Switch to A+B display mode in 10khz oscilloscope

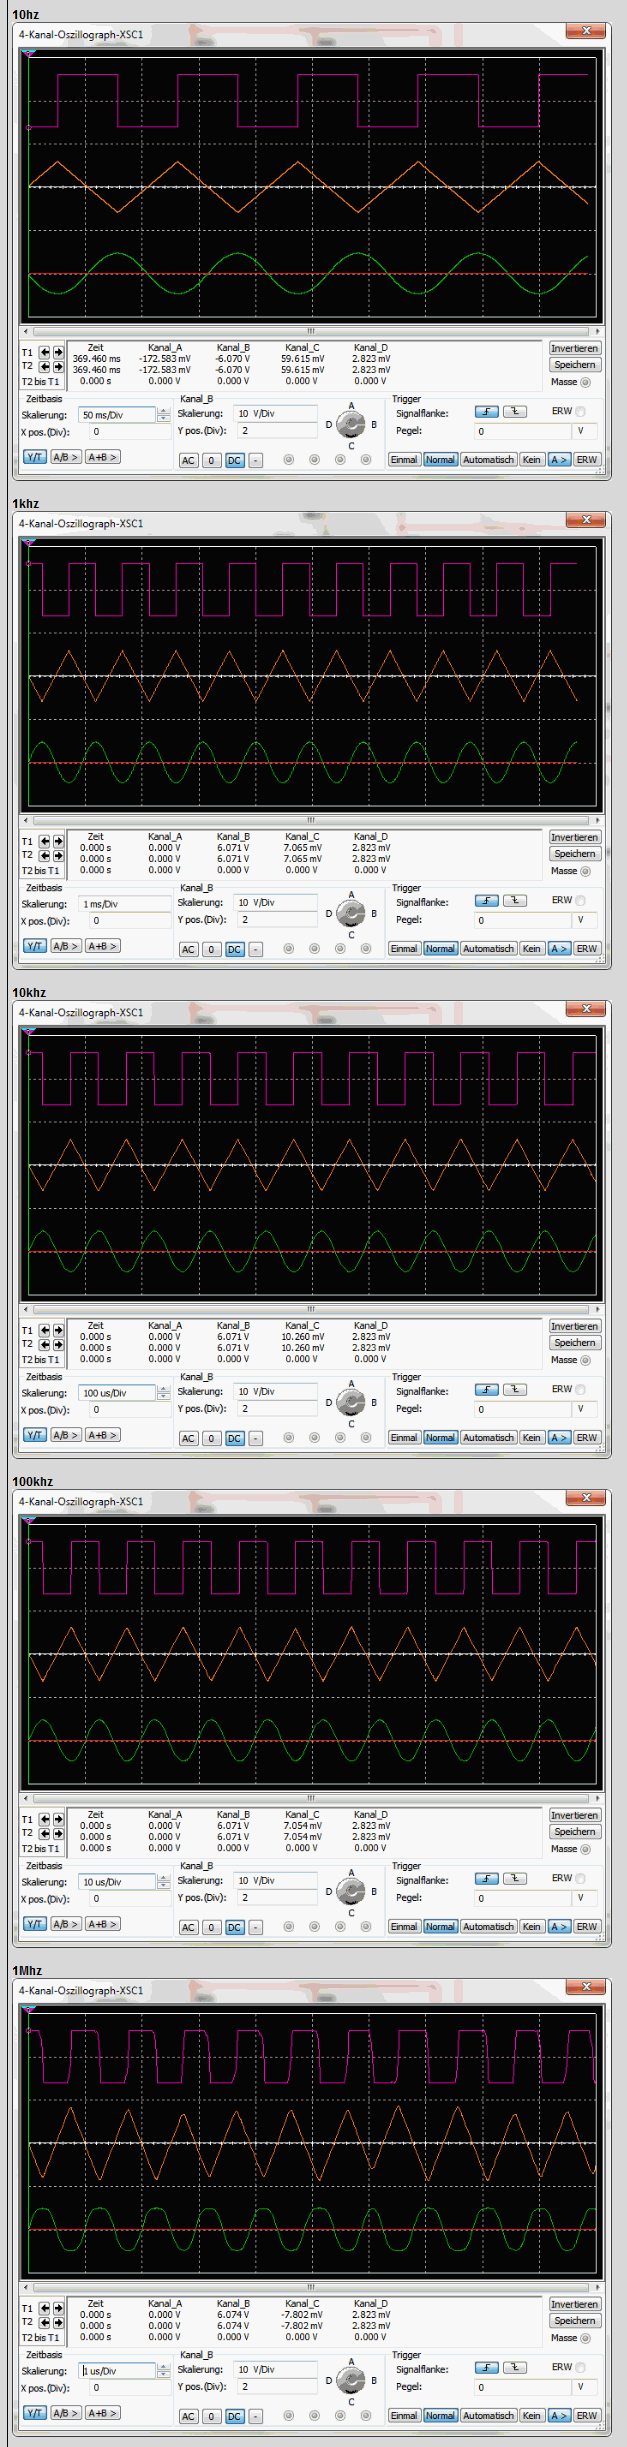102,1435
